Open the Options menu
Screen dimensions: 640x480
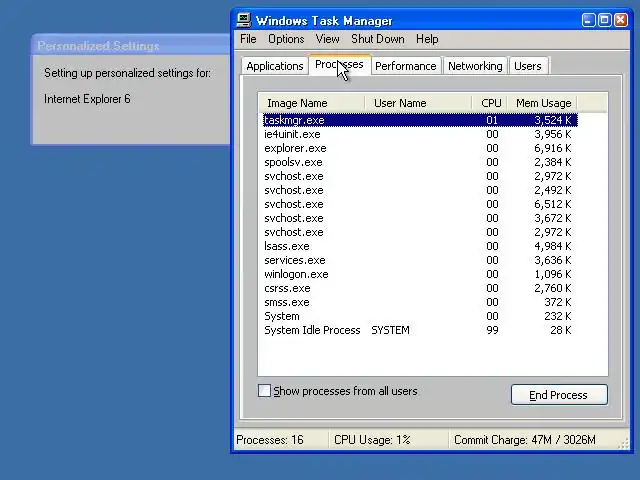click(x=286, y=39)
